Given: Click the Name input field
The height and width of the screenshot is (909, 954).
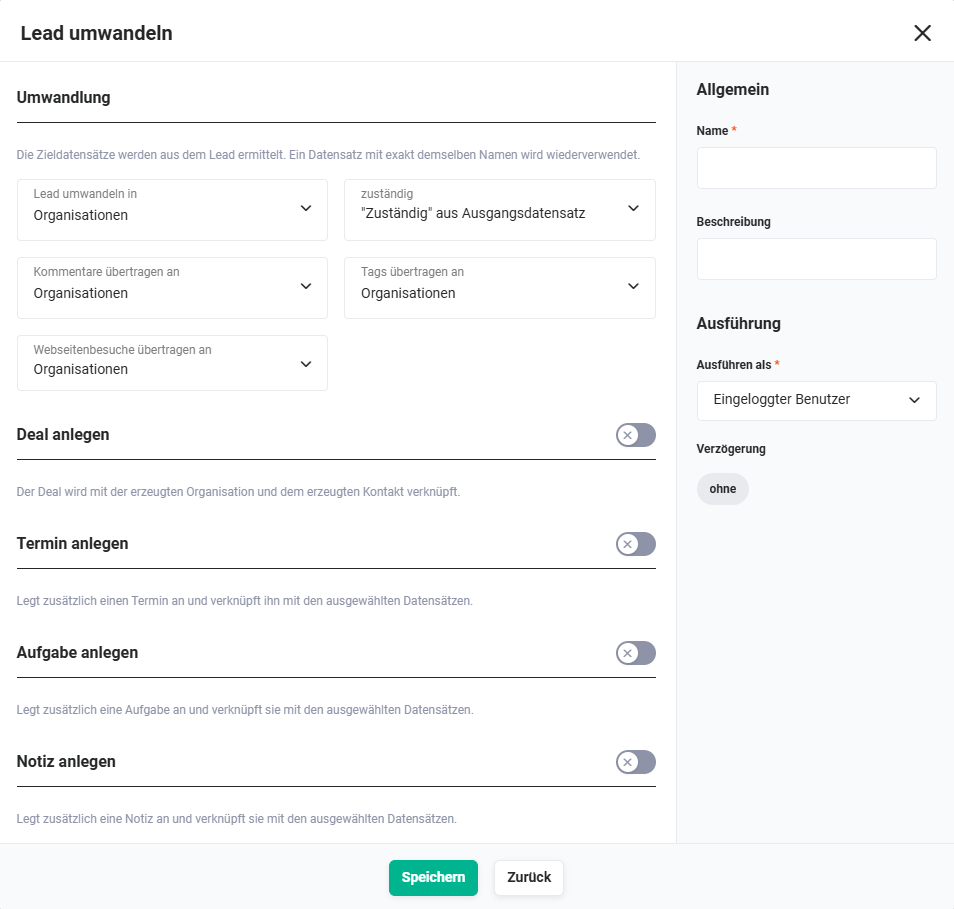Looking at the screenshot, I should point(816,168).
